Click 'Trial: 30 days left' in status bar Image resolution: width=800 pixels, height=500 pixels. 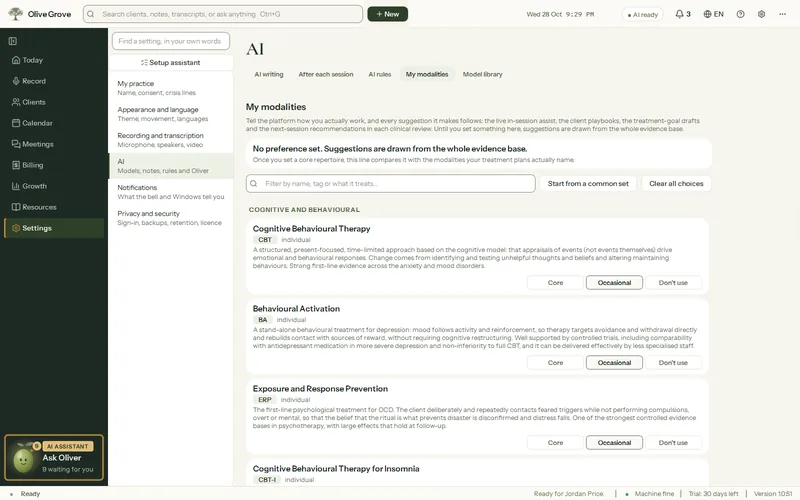coord(713,494)
